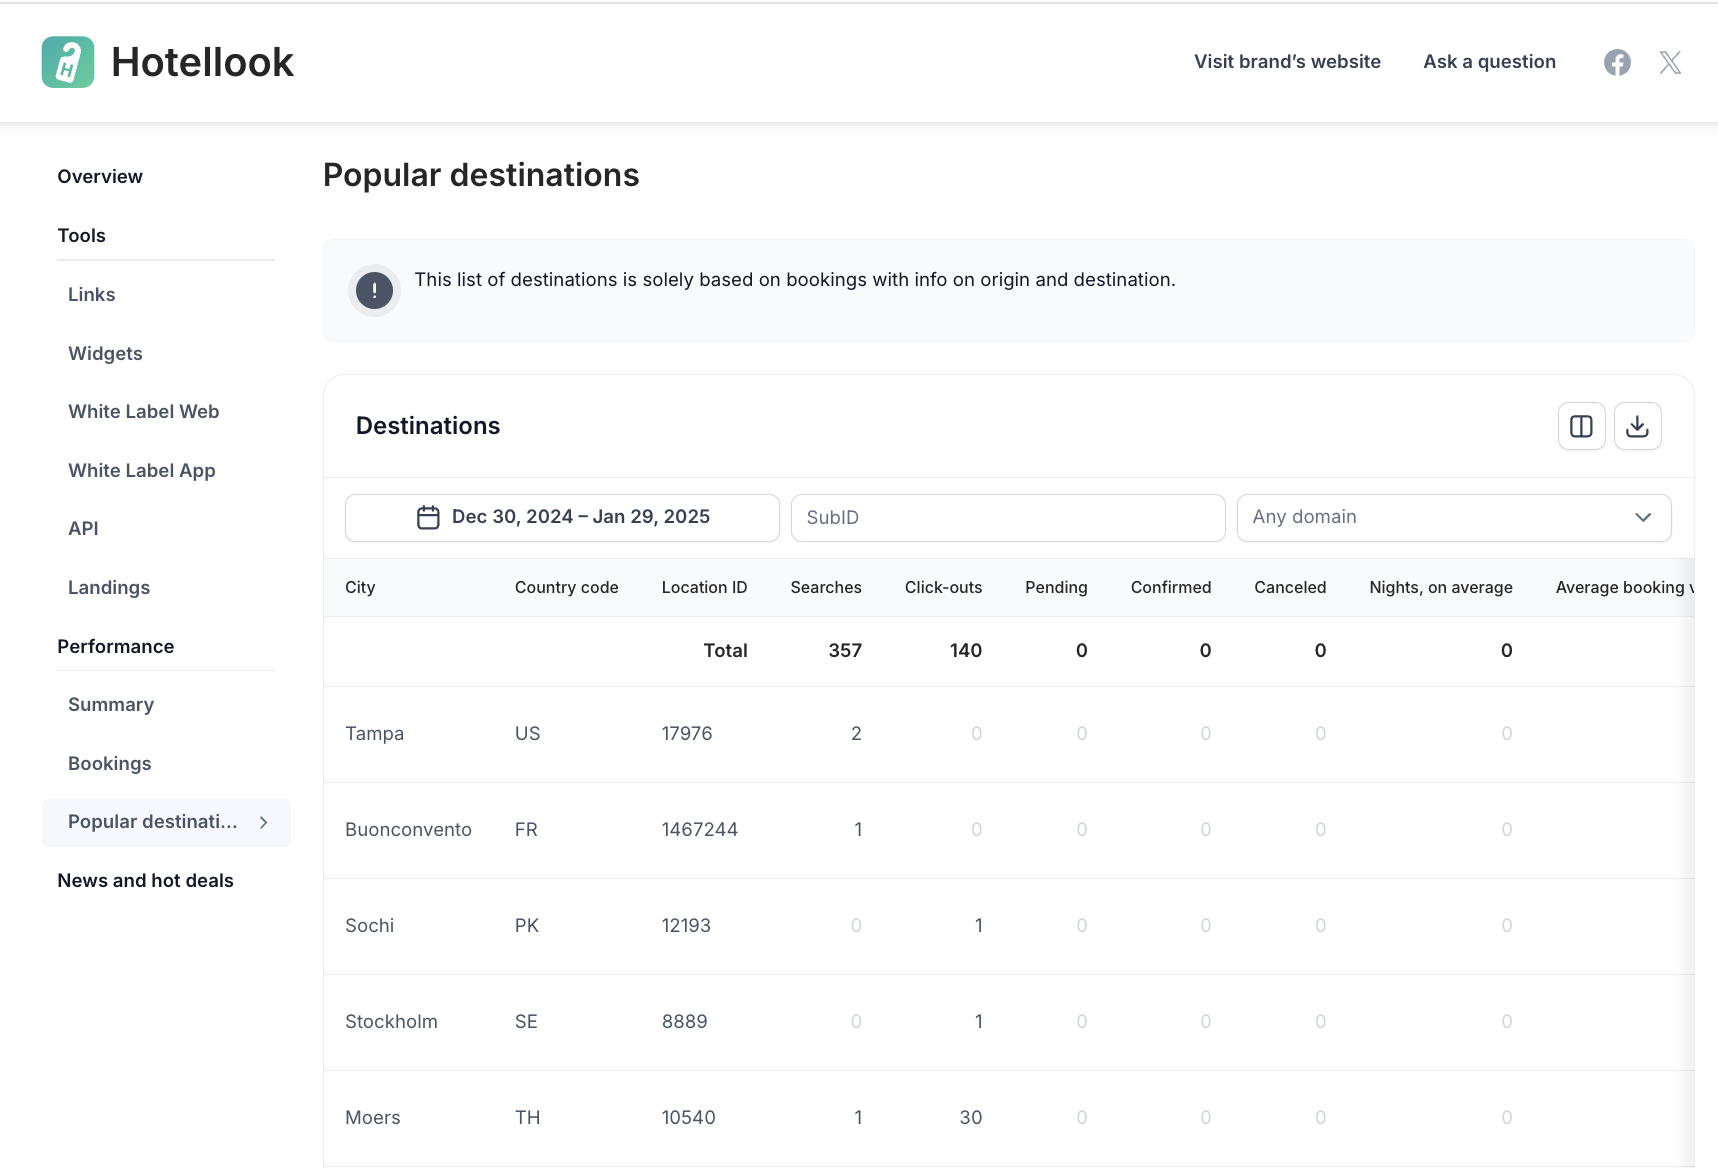Select the Stockholm city cell
This screenshot has height=1168, width=1718.
391,1022
